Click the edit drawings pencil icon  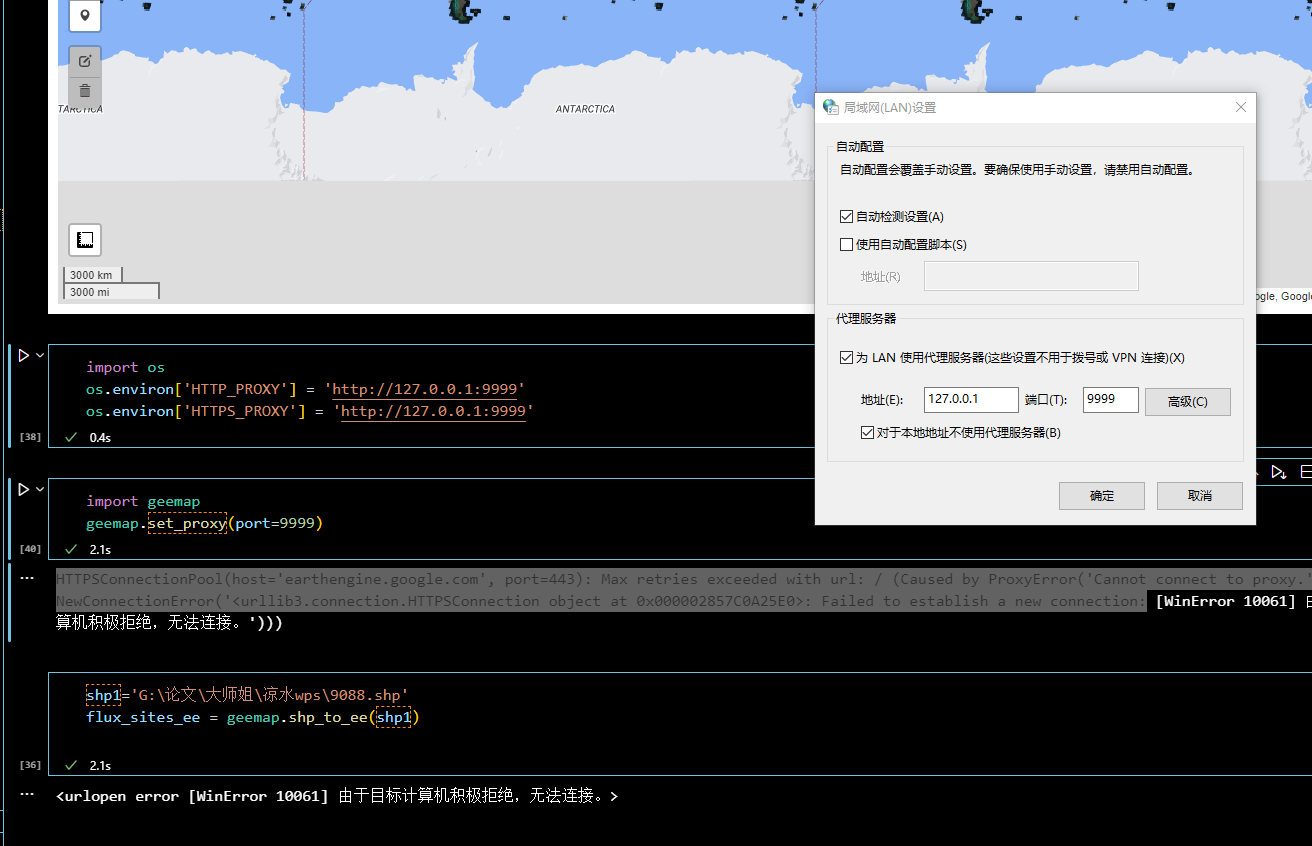point(84,60)
